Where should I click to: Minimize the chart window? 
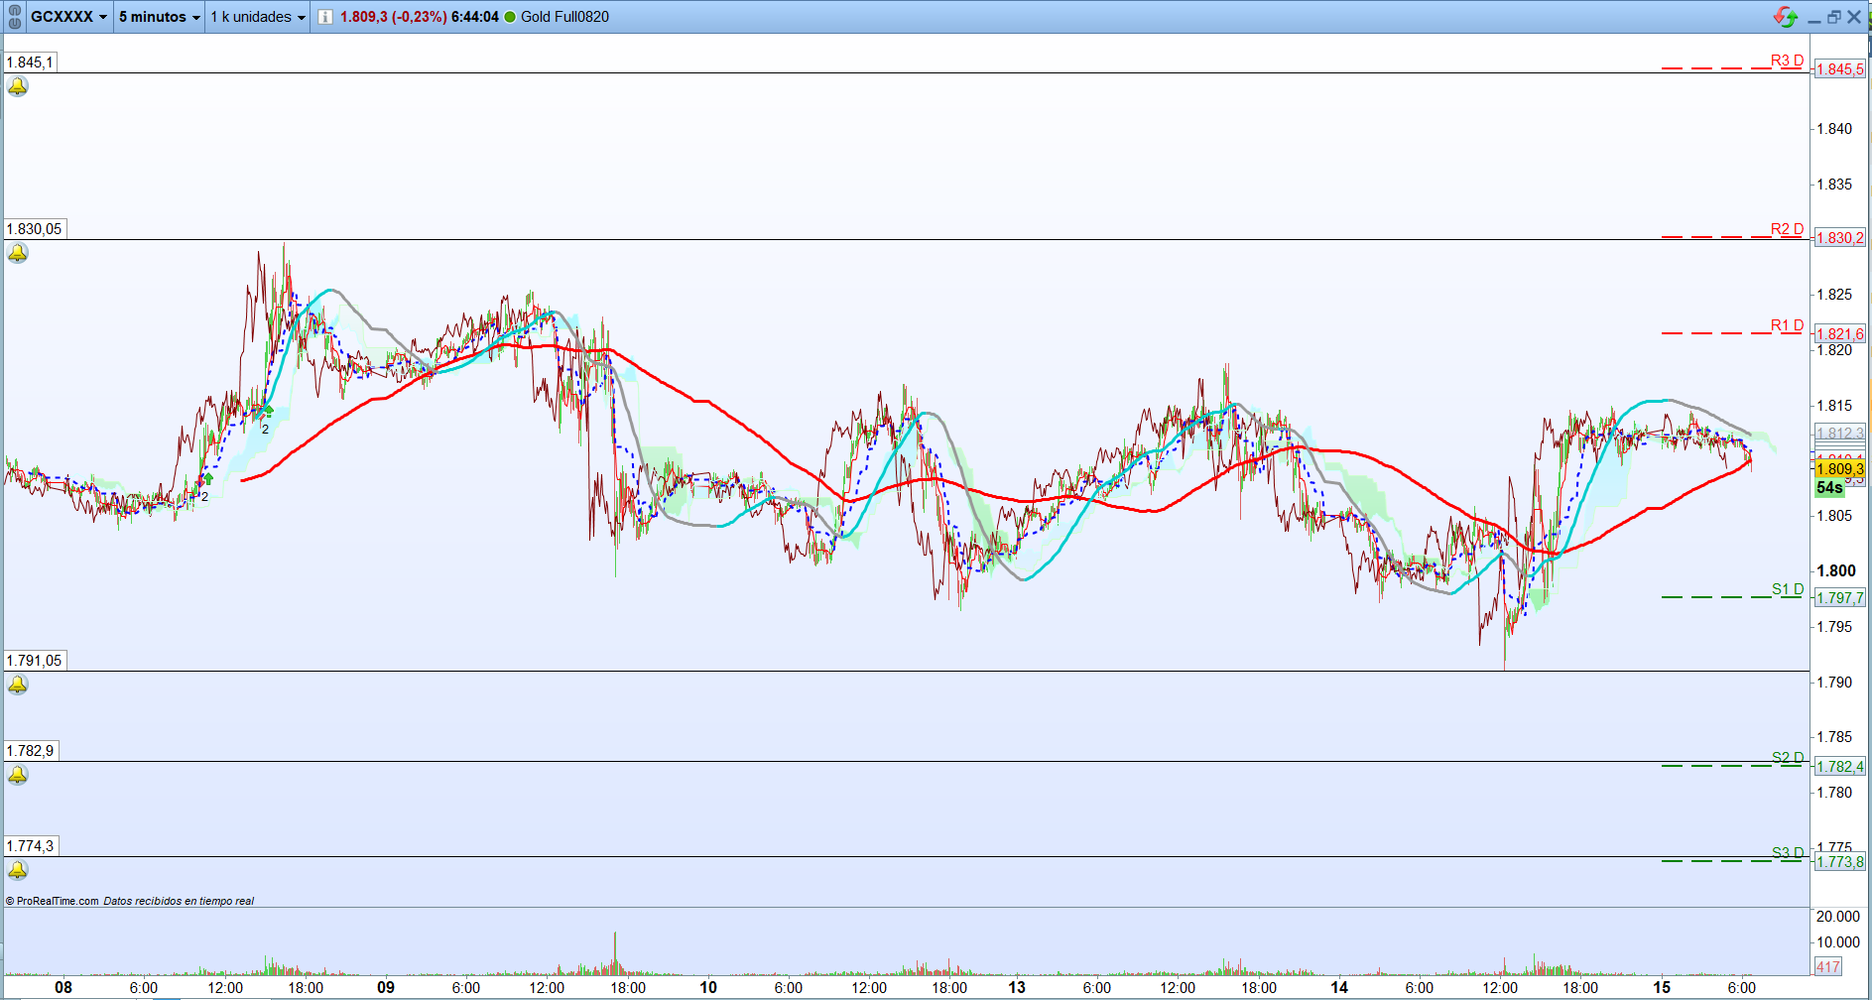point(1814,18)
